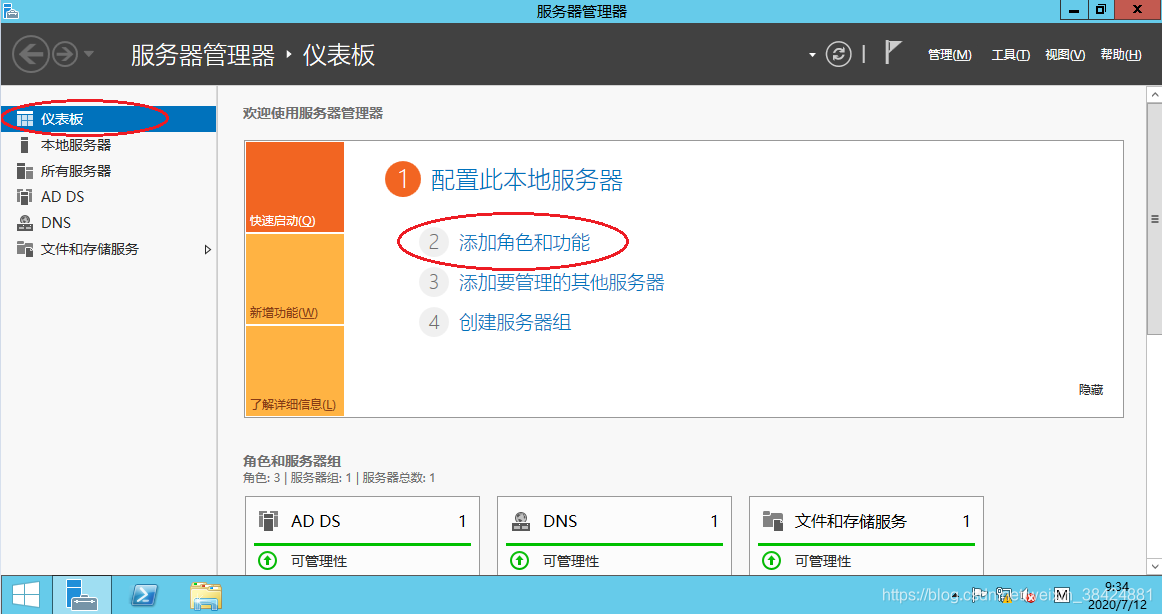Image resolution: width=1162 pixels, height=614 pixels.
Task: Click the server manager title bar icon
Action: 10,10
